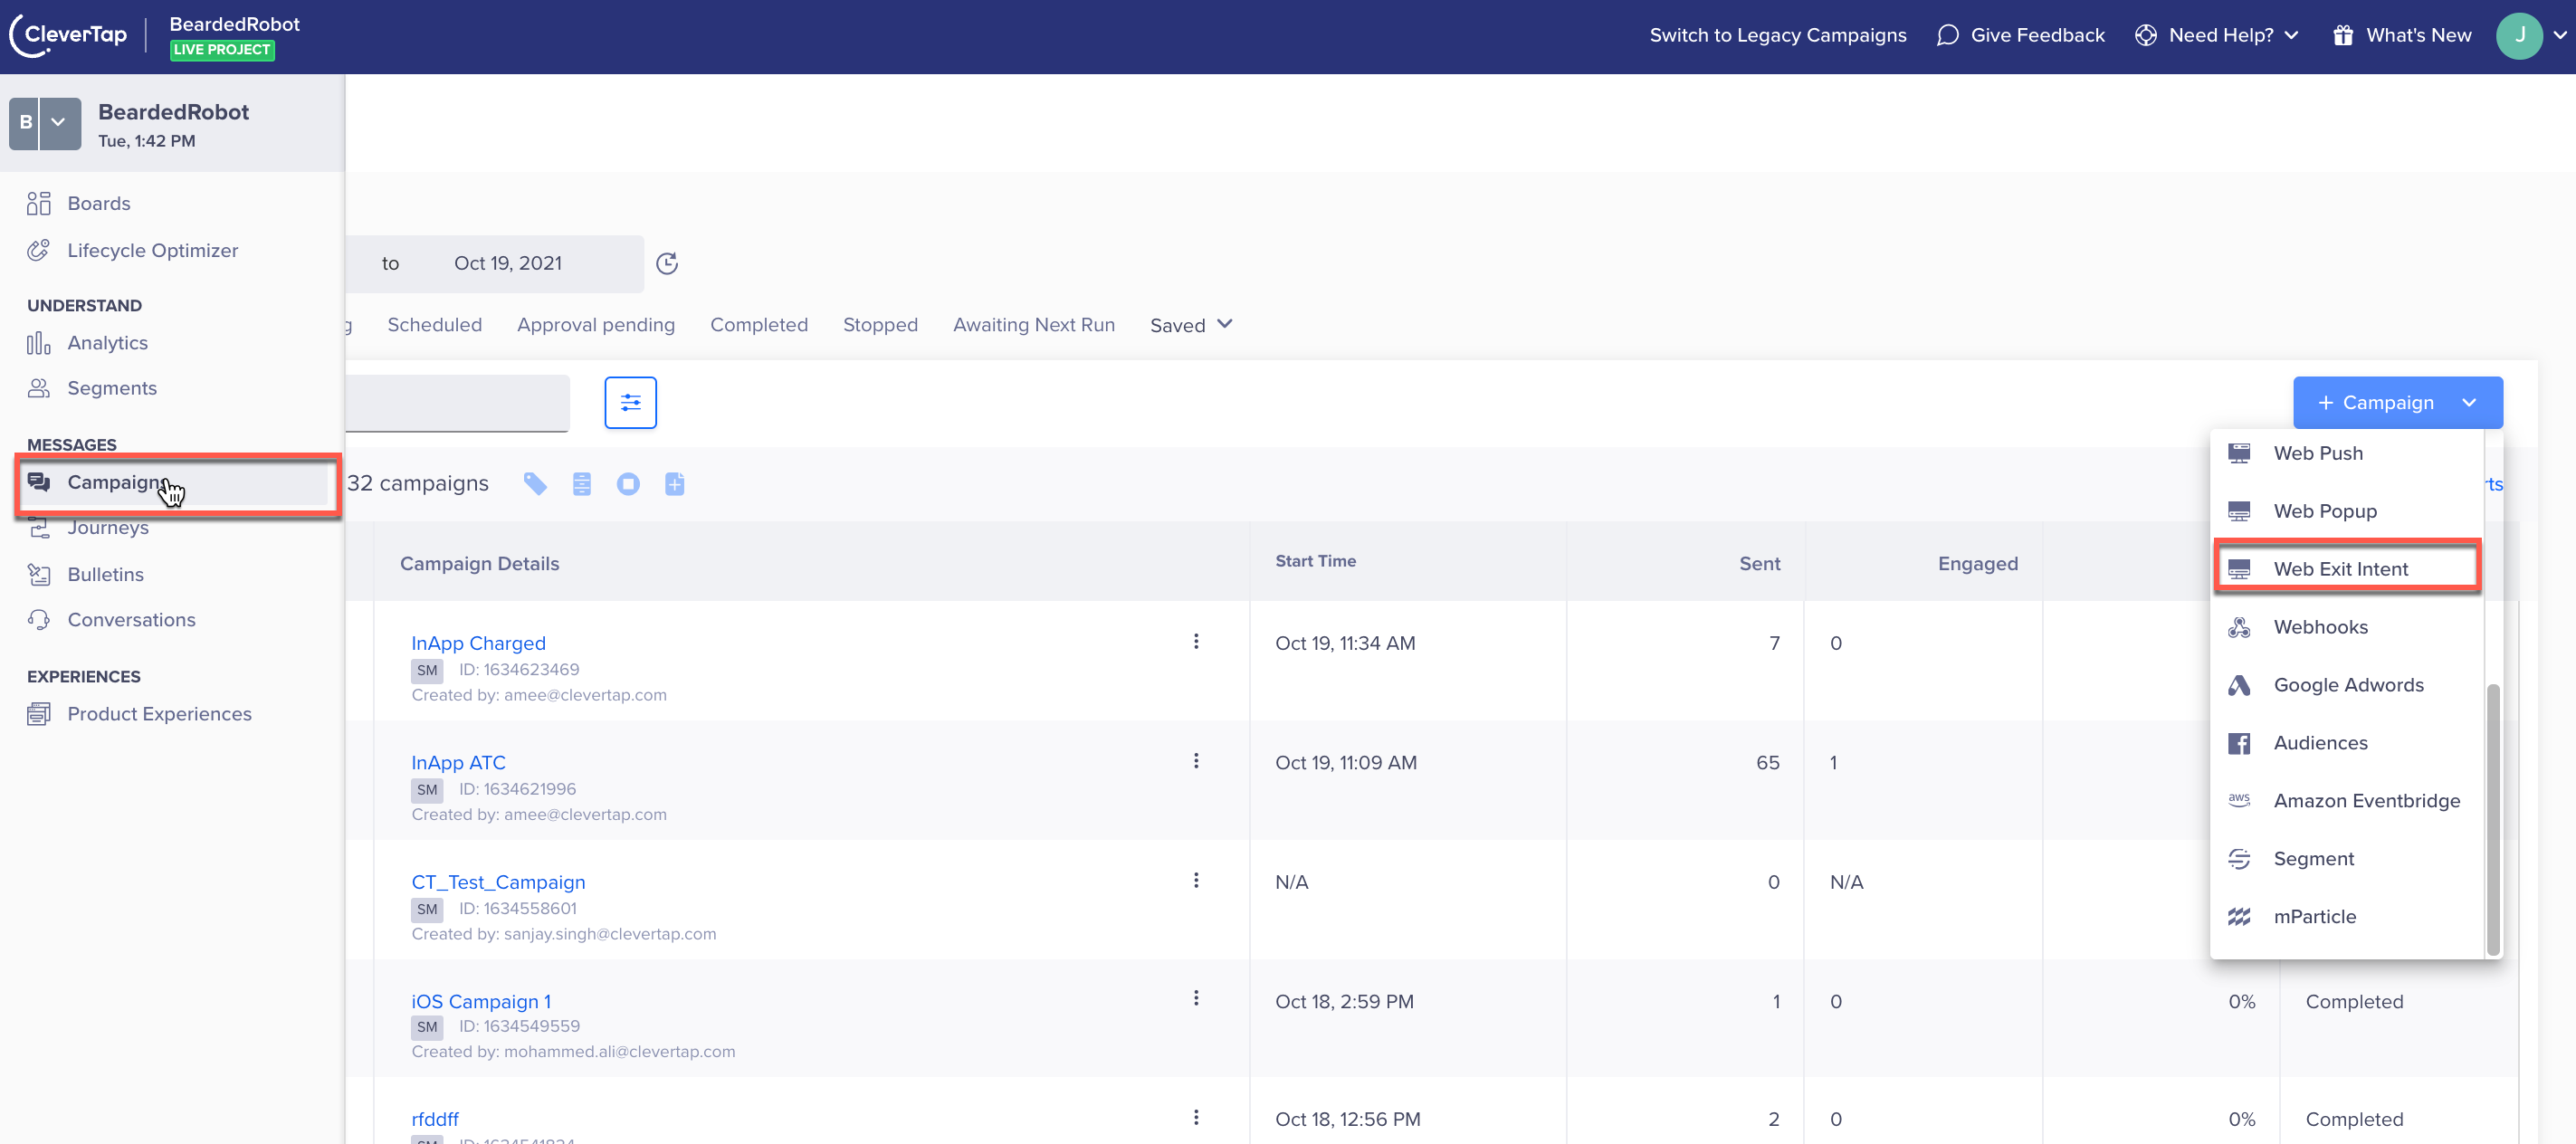Click the tag icon beside campaign count
Viewport: 2576px width, 1144px height.
tap(535, 484)
